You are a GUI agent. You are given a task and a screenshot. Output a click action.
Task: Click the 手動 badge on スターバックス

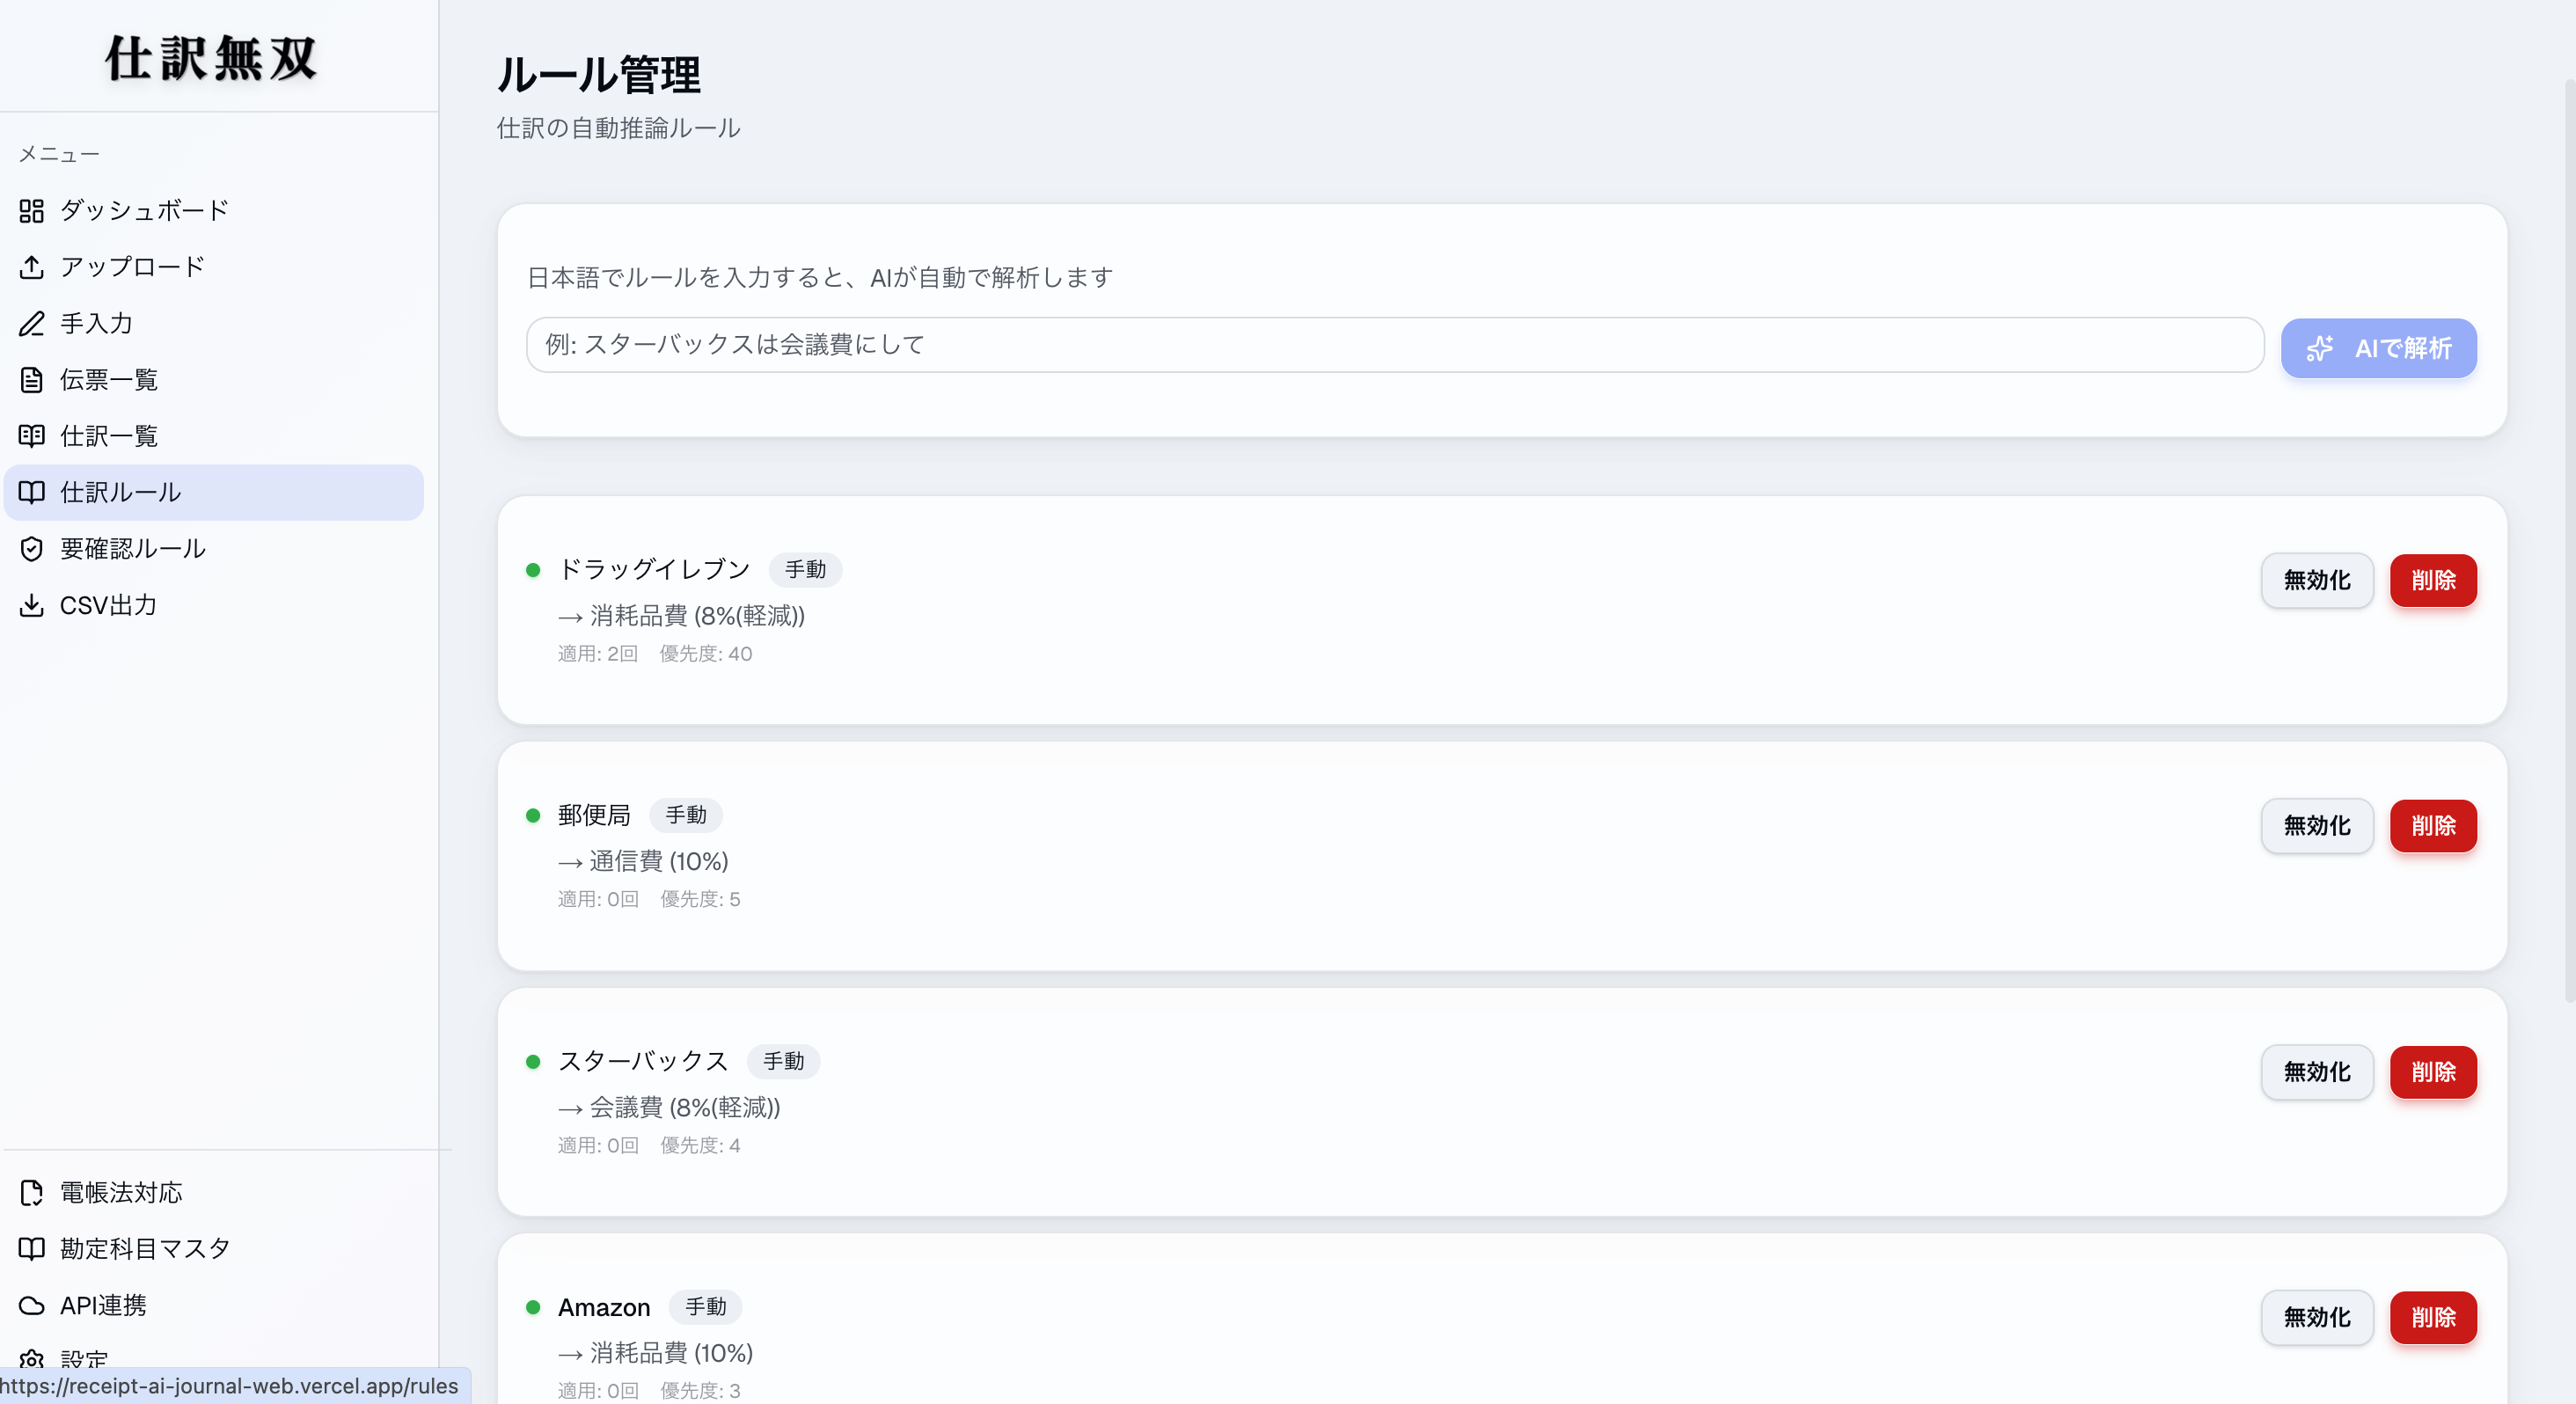pyautogui.click(x=784, y=1062)
